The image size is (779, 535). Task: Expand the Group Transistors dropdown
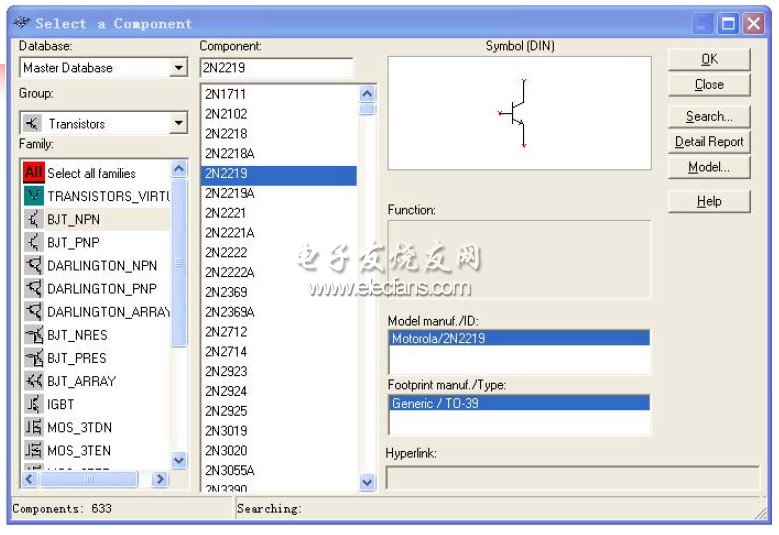(x=179, y=123)
